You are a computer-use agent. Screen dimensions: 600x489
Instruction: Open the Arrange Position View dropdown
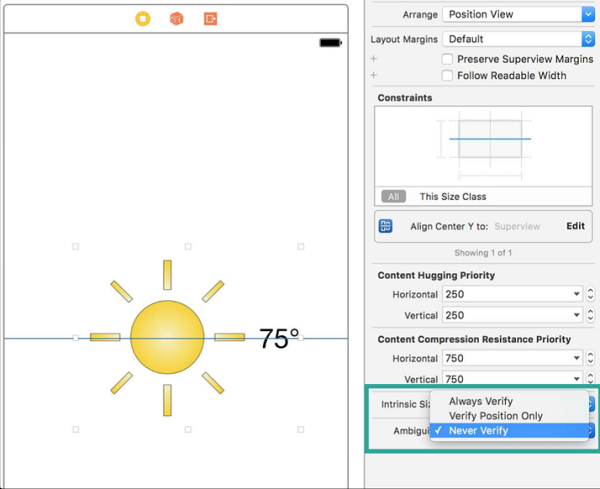(x=518, y=15)
